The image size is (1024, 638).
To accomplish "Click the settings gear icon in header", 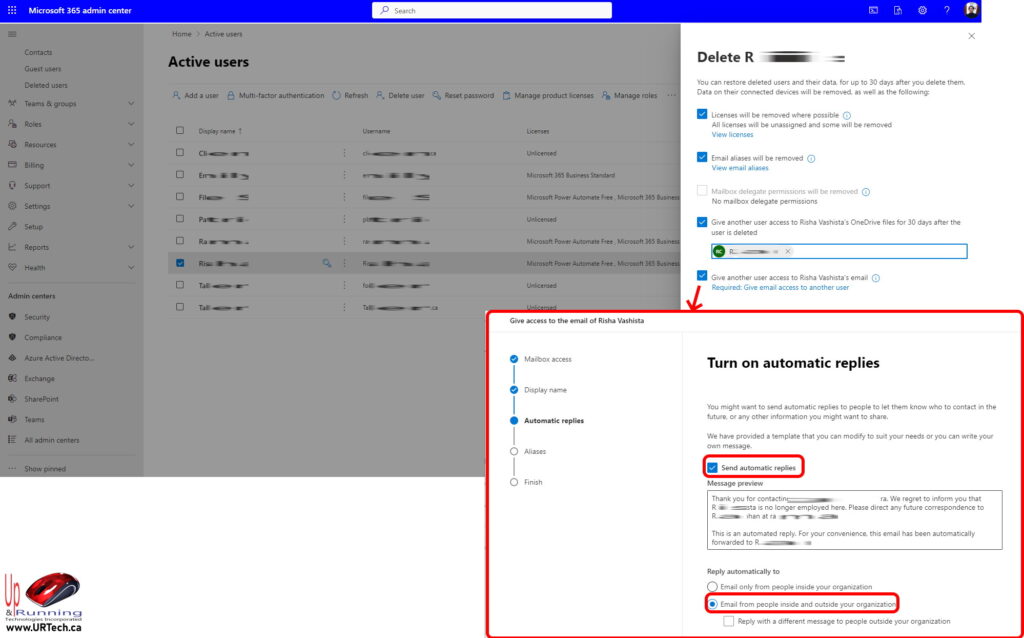I will pyautogui.click(x=922, y=10).
